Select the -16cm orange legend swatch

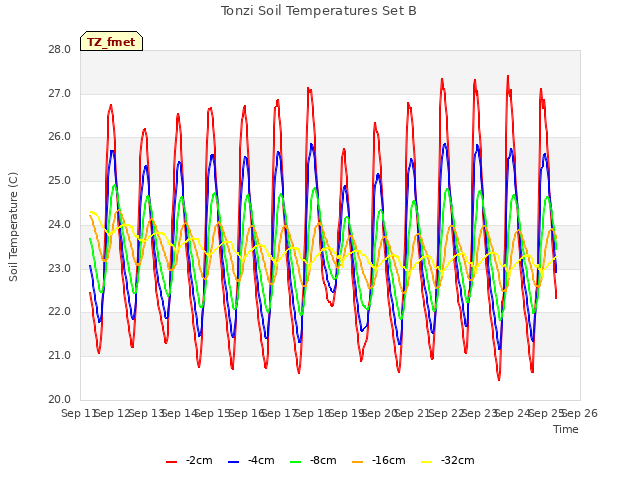coord(358,462)
